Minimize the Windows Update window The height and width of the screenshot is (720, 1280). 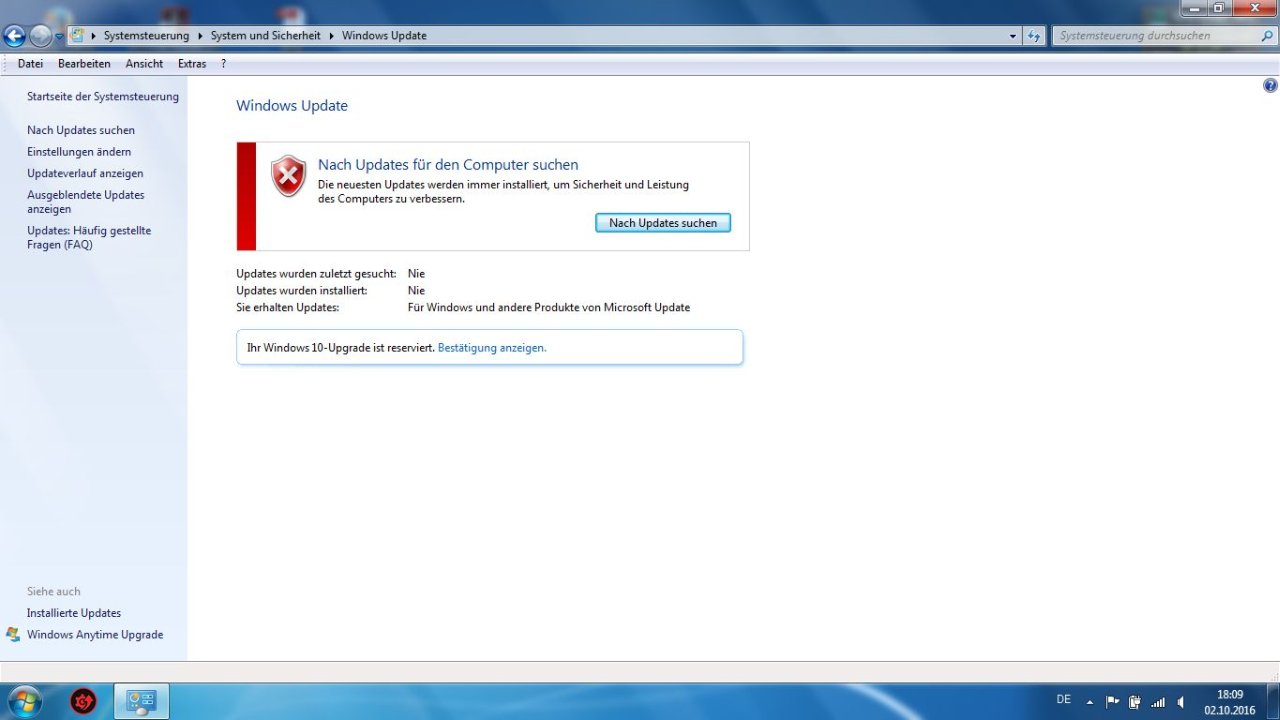point(1192,8)
